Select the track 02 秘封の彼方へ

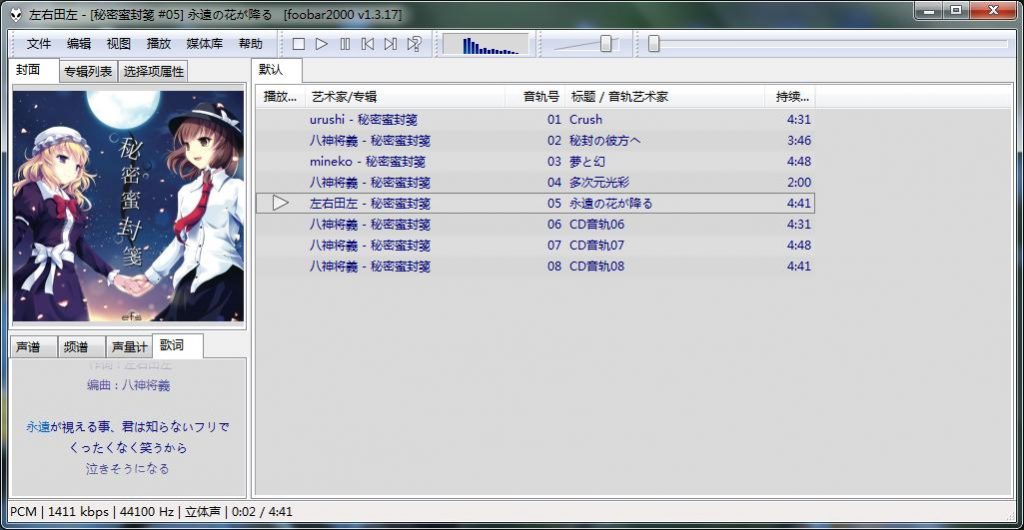535,140
